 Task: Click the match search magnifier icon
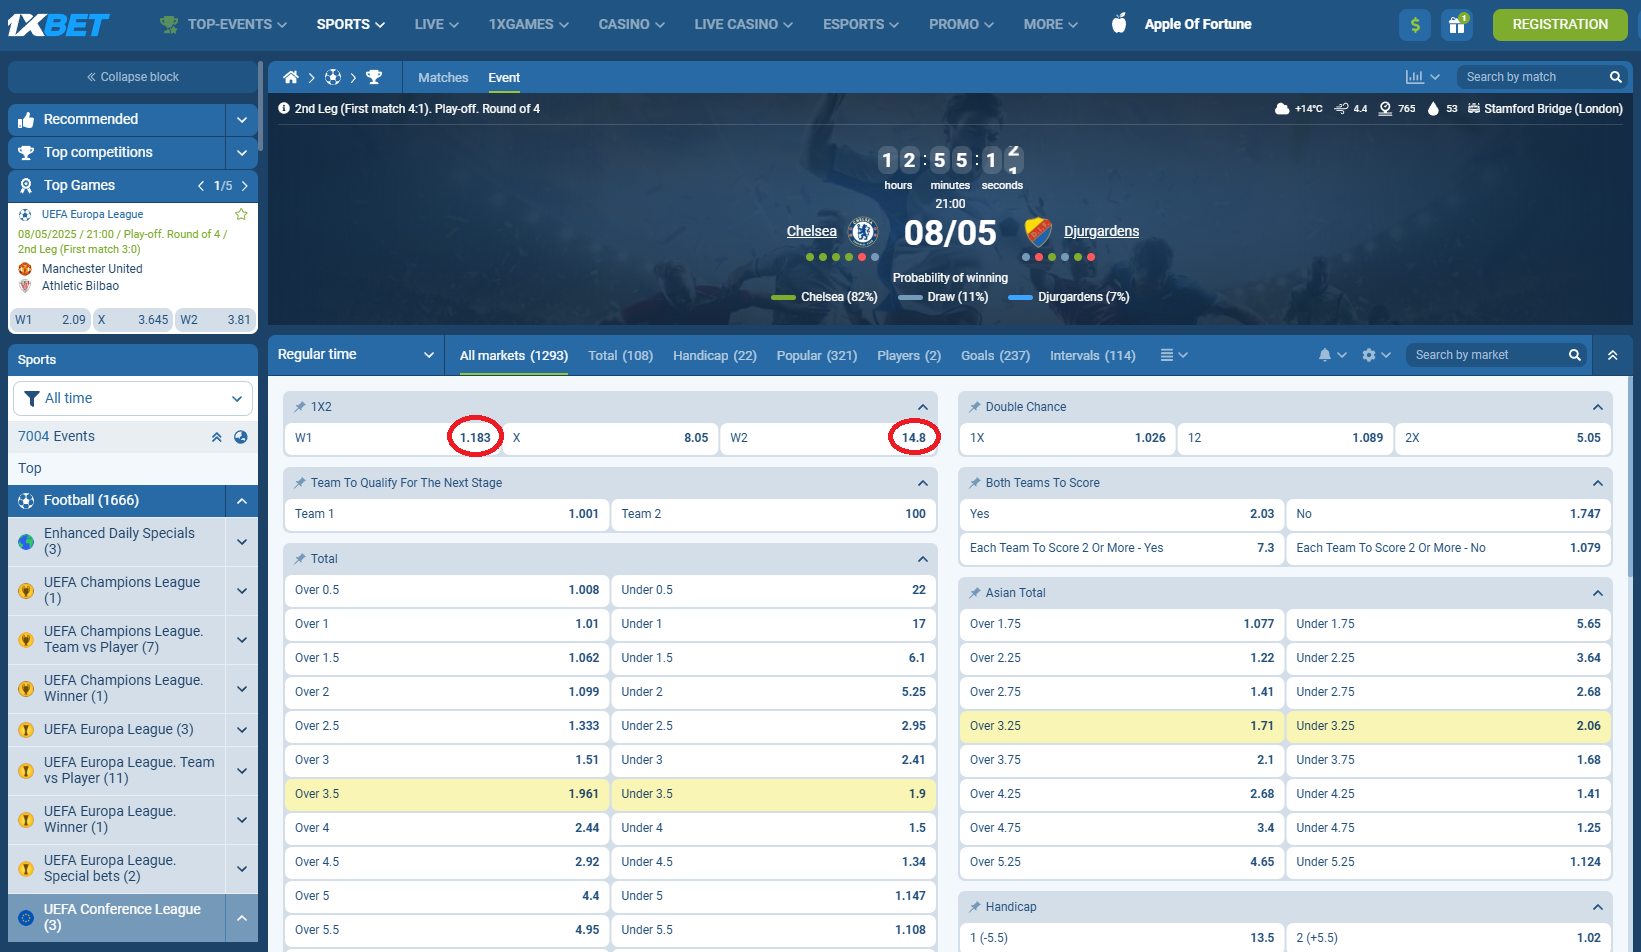pos(1615,77)
